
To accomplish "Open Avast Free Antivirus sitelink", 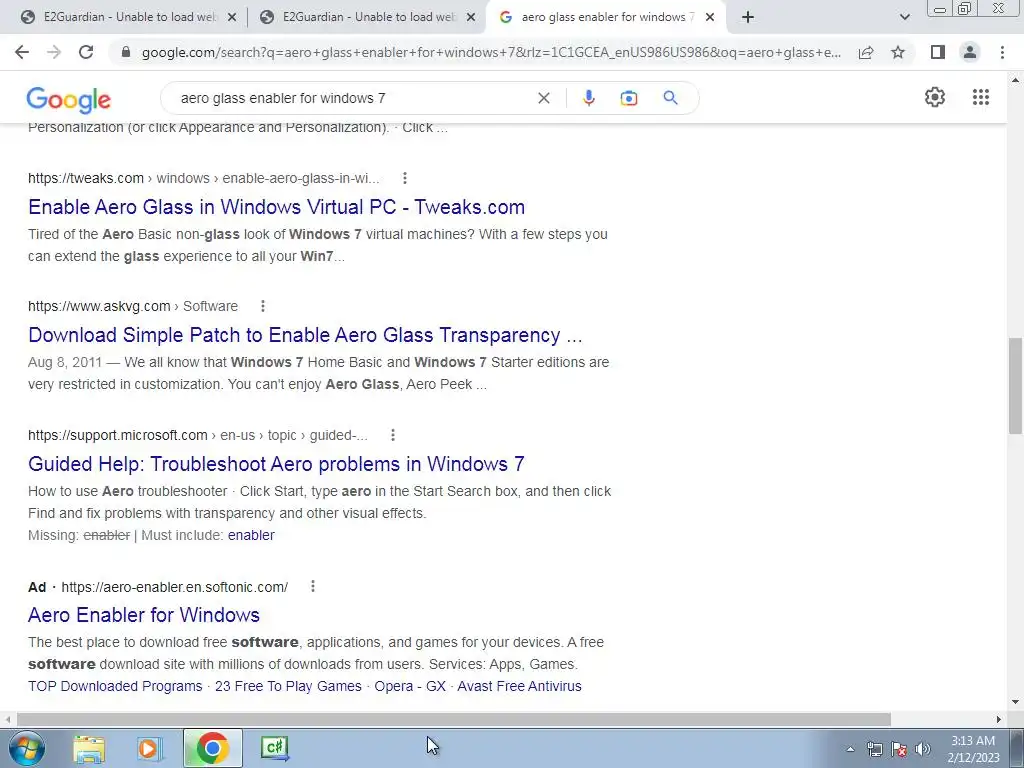I will (x=519, y=686).
